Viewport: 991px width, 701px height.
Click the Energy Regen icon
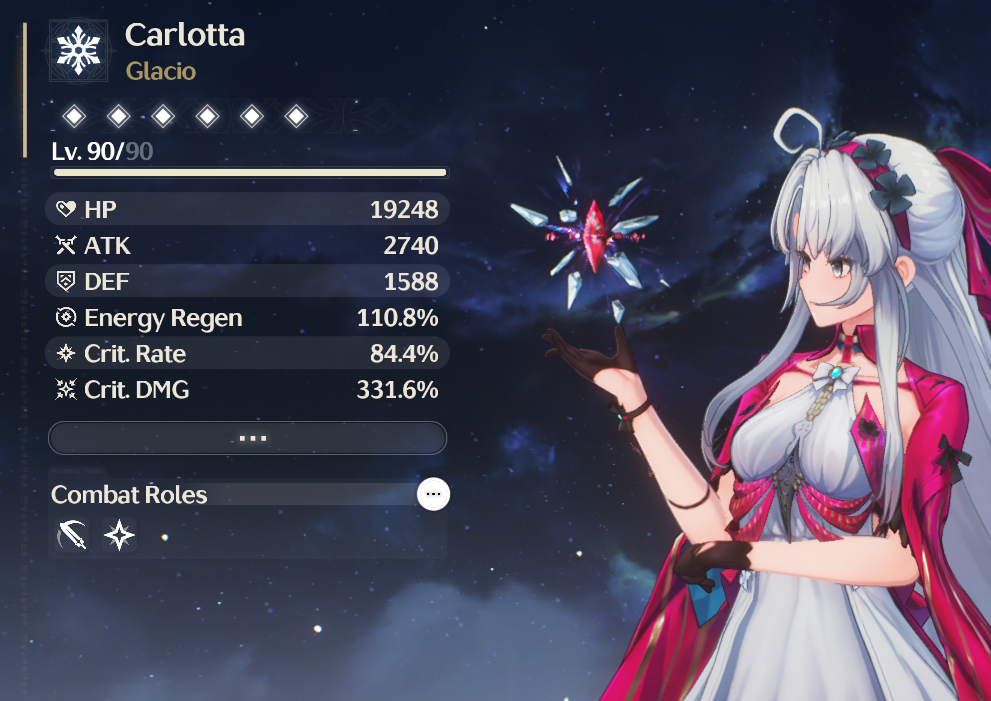66,317
